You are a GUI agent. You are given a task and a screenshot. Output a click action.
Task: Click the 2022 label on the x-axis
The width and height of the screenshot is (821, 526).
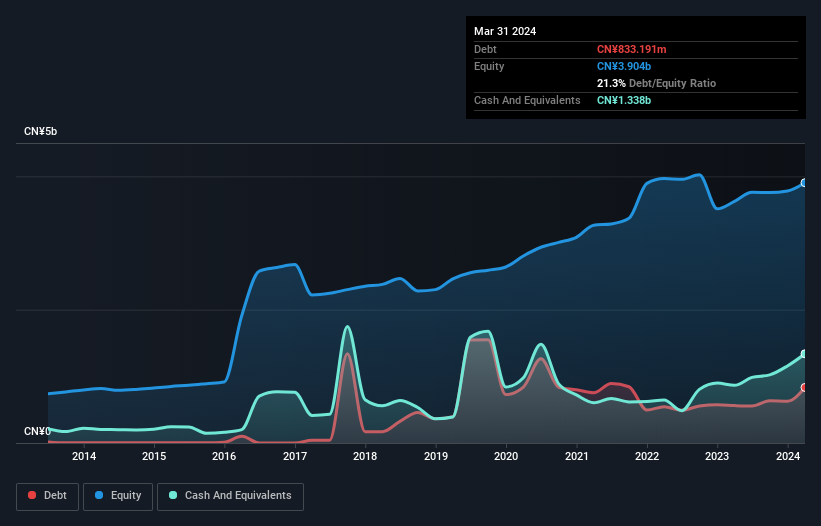[x=647, y=457]
